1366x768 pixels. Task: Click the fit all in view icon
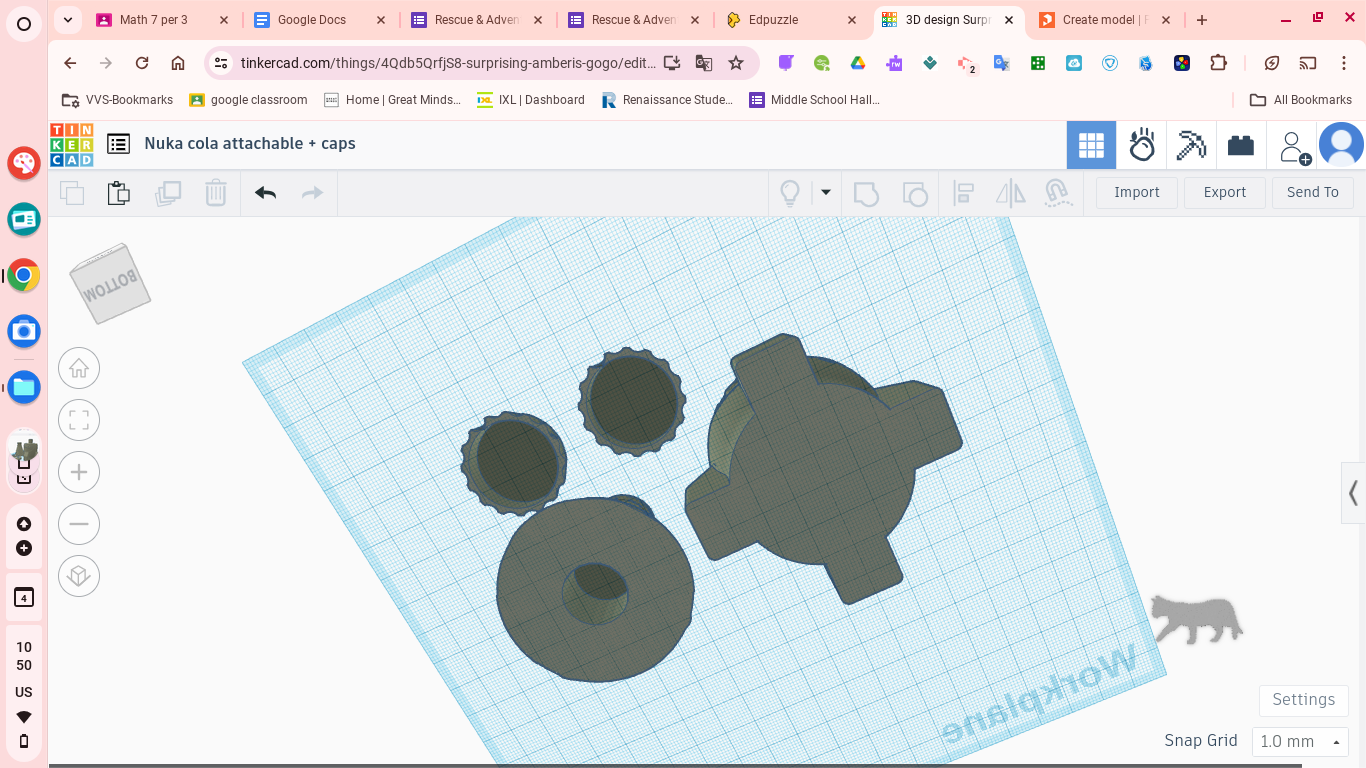pyautogui.click(x=79, y=420)
